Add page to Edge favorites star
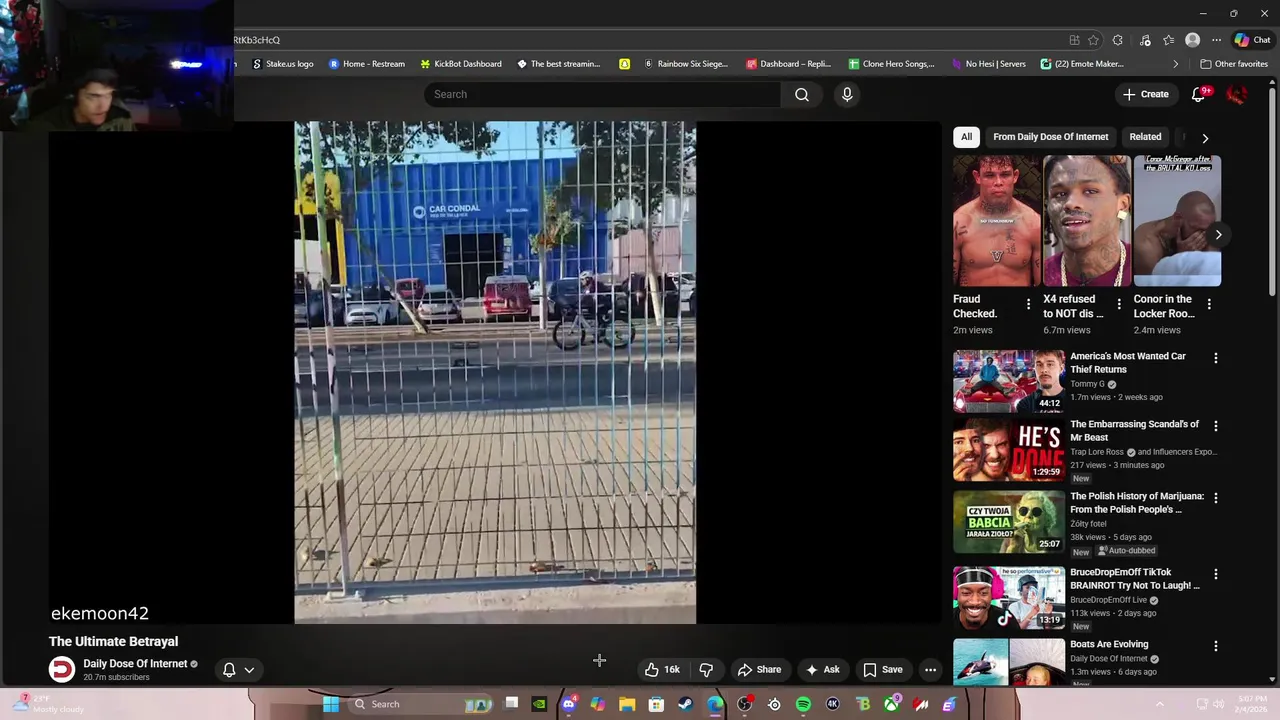This screenshot has width=1280, height=720. [1093, 40]
